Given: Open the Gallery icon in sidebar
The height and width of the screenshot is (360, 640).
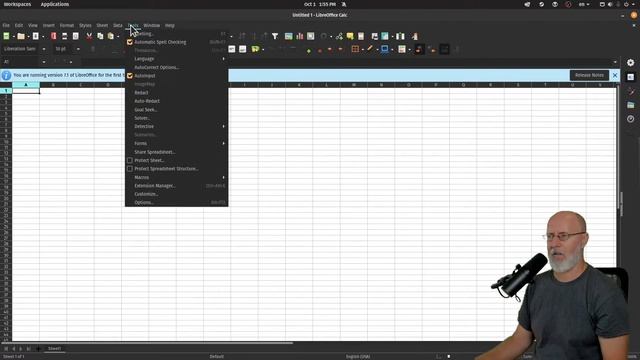Looking at the screenshot, I should click(x=631, y=105).
